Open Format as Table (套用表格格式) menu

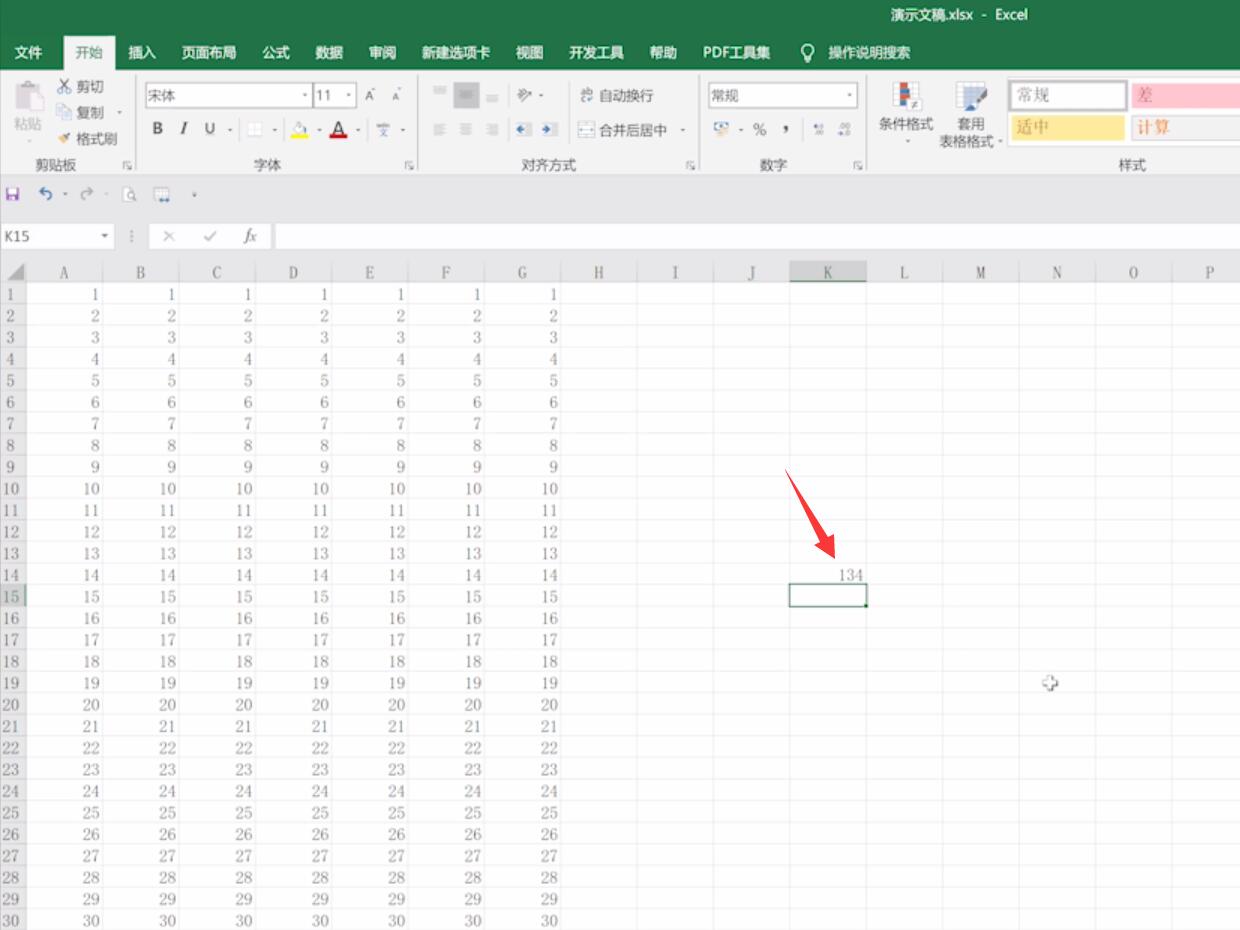tap(970, 114)
